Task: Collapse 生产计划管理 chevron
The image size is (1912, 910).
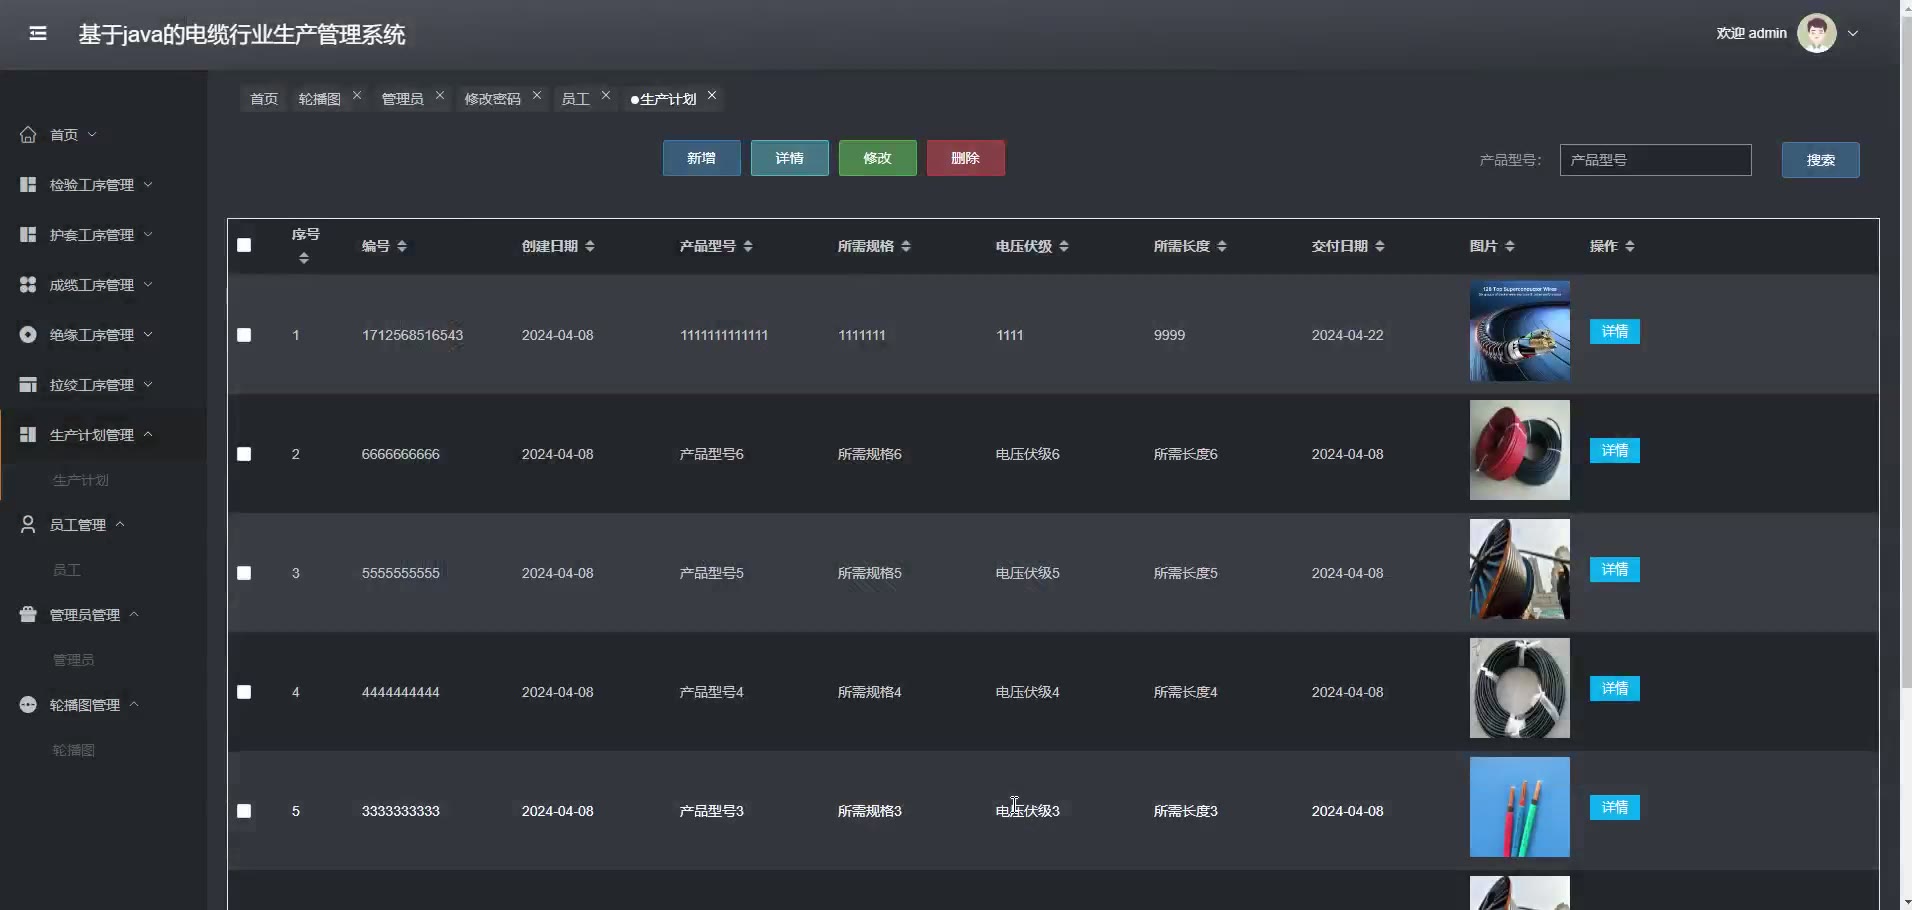Action: tap(148, 434)
